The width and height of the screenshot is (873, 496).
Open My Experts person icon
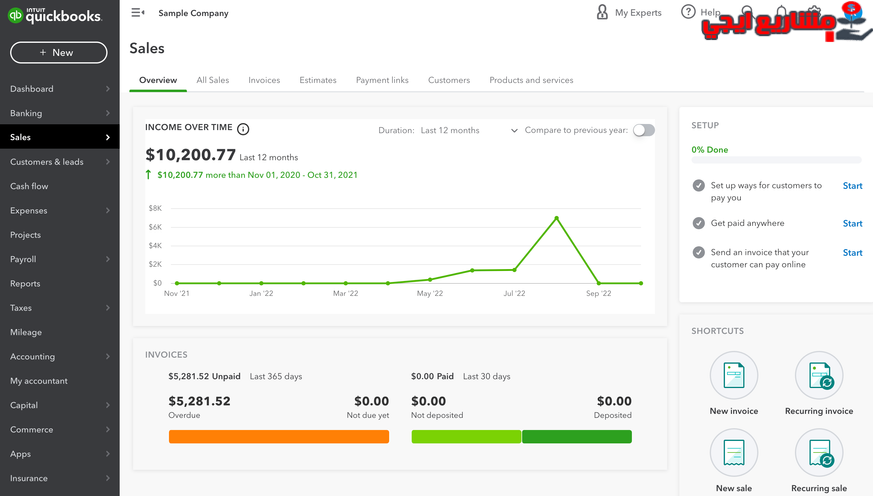(602, 12)
